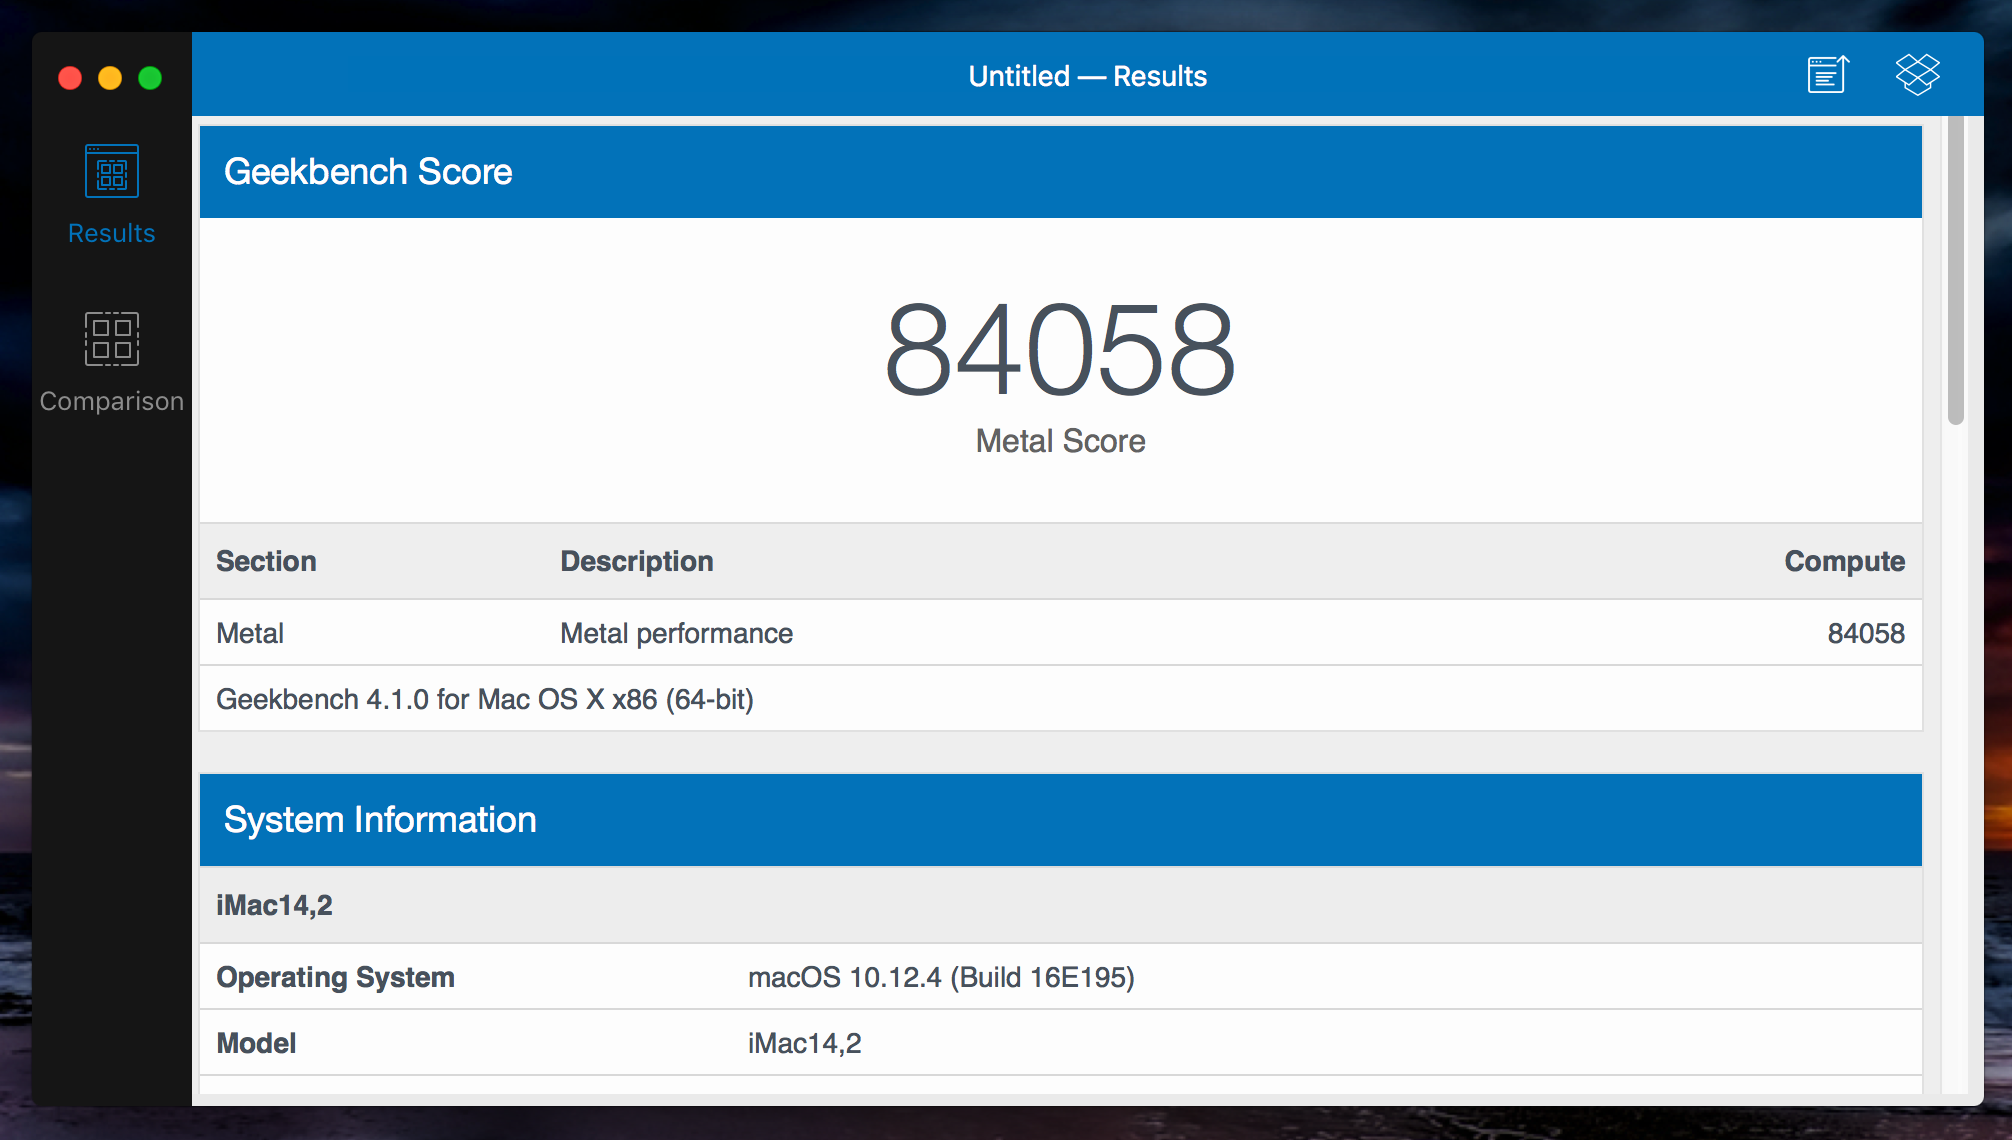Image resolution: width=2012 pixels, height=1140 pixels.
Task: Click the yellow minimize window button
Action: [110, 78]
